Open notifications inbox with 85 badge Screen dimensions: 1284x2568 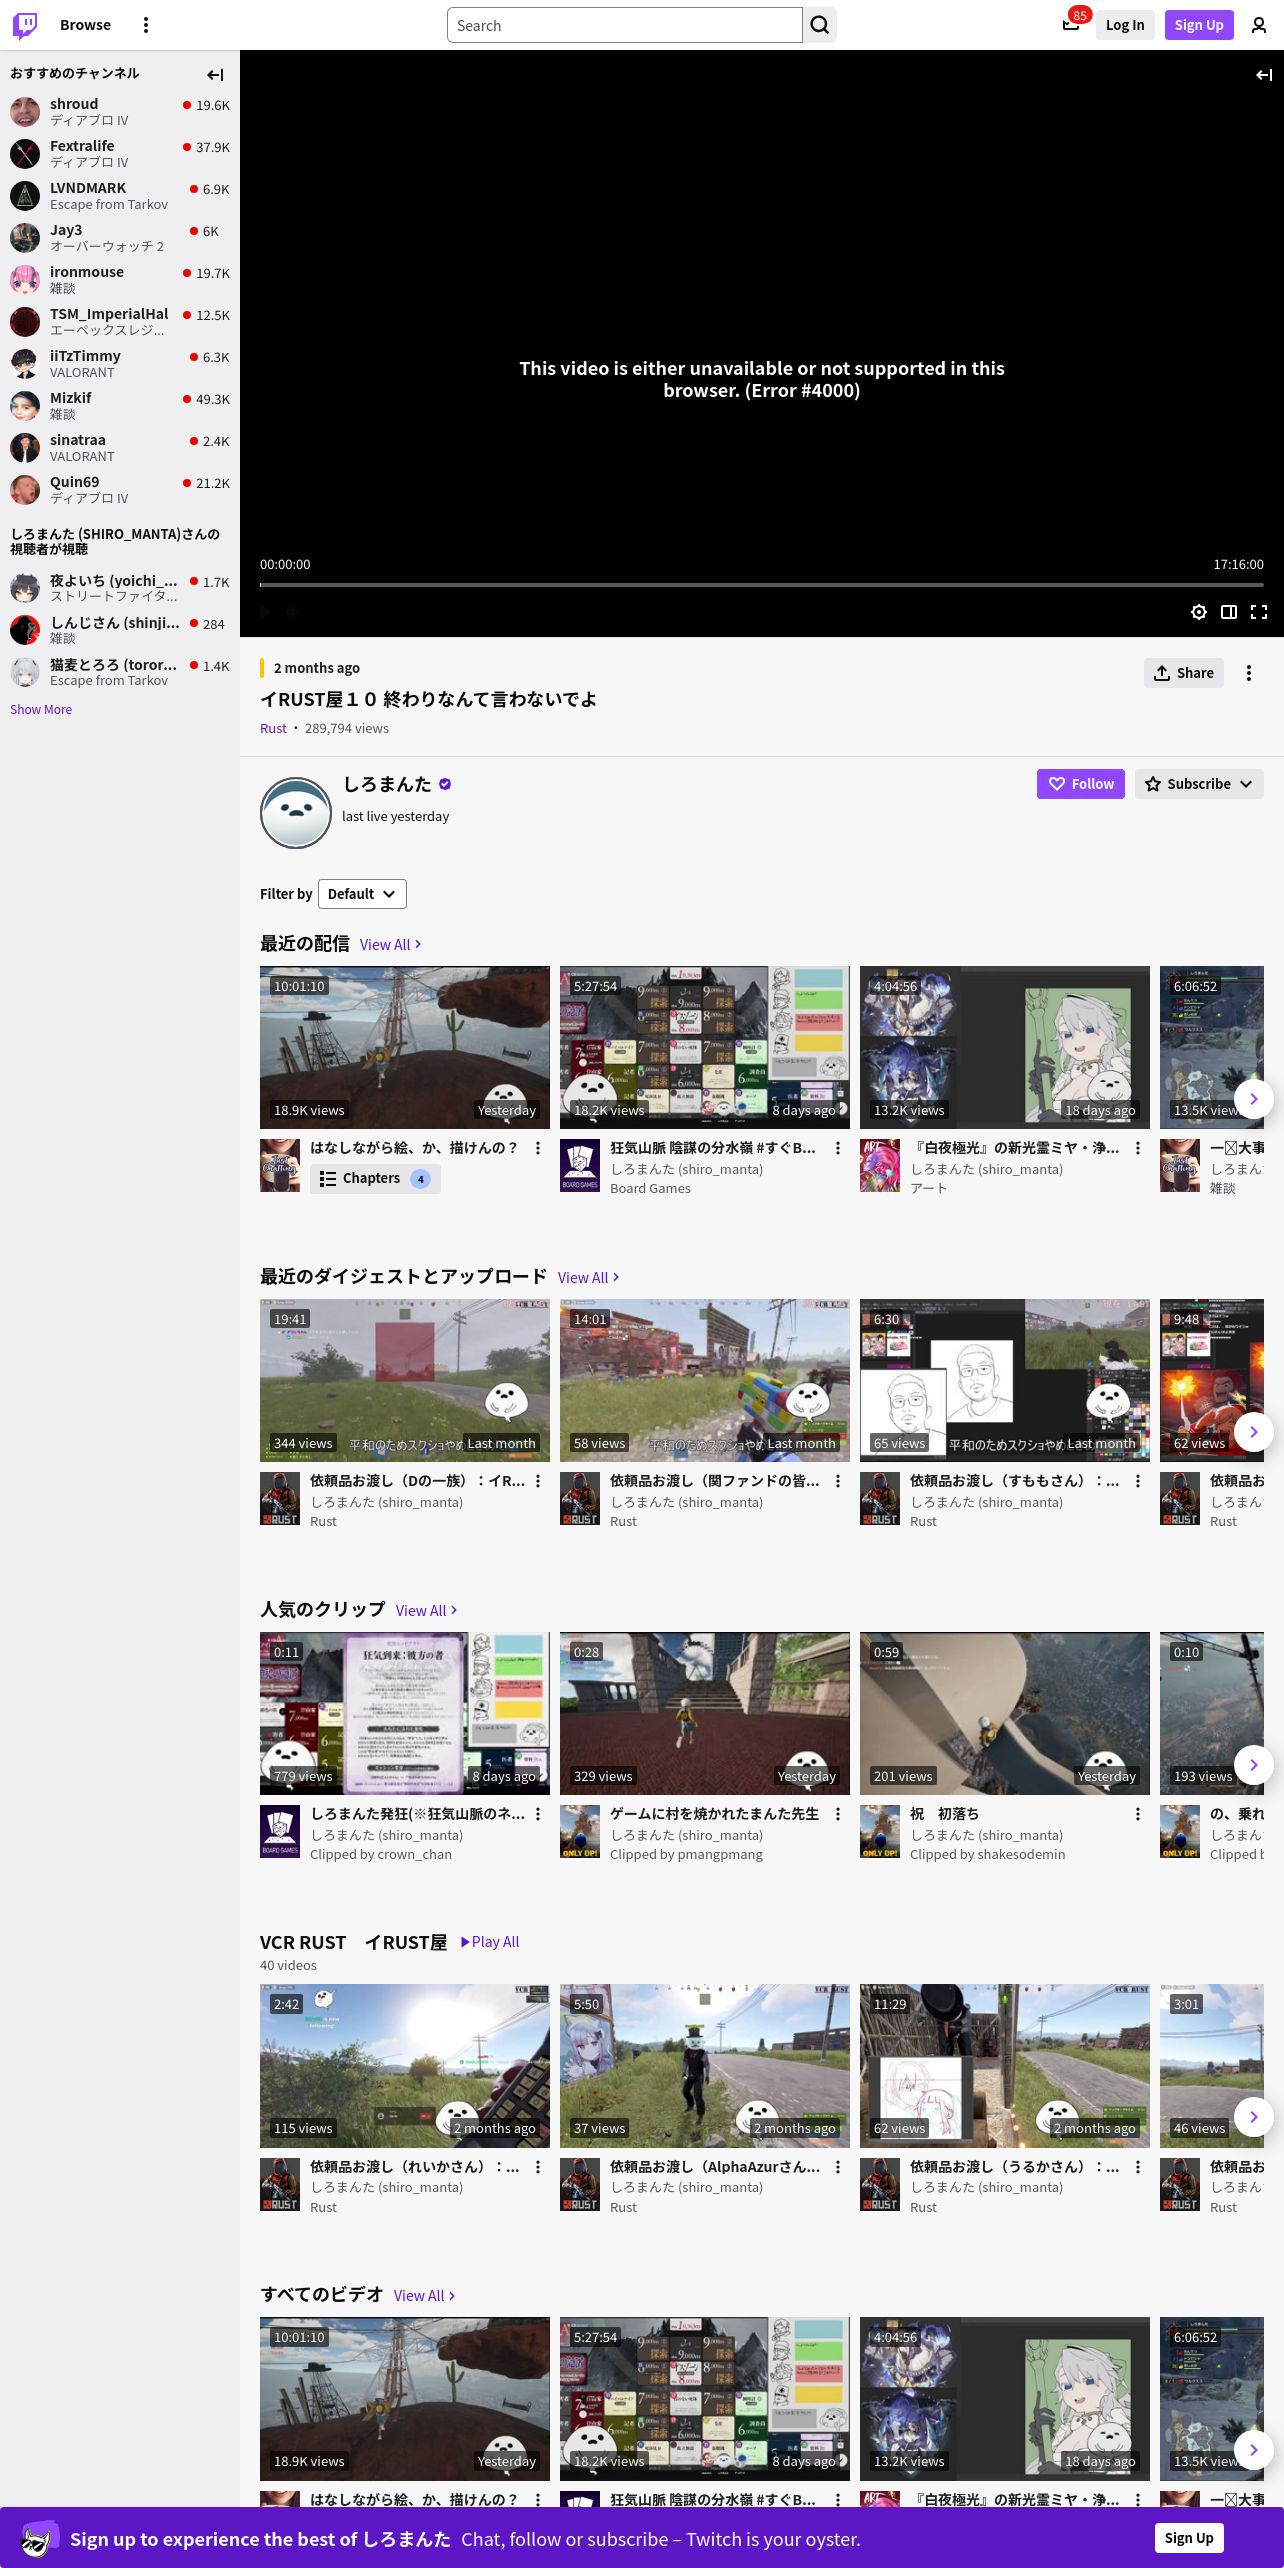click(1071, 25)
